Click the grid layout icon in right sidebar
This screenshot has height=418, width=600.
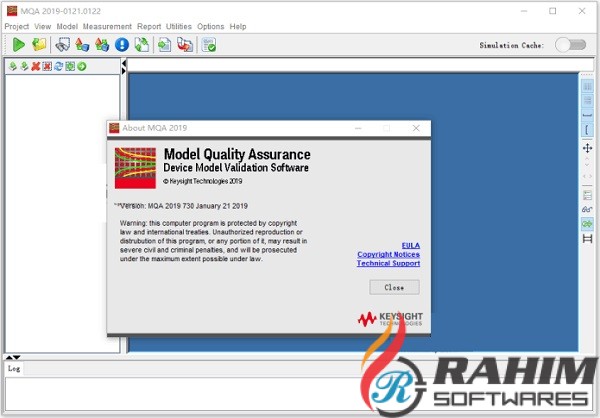pyautogui.click(x=587, y=101)
